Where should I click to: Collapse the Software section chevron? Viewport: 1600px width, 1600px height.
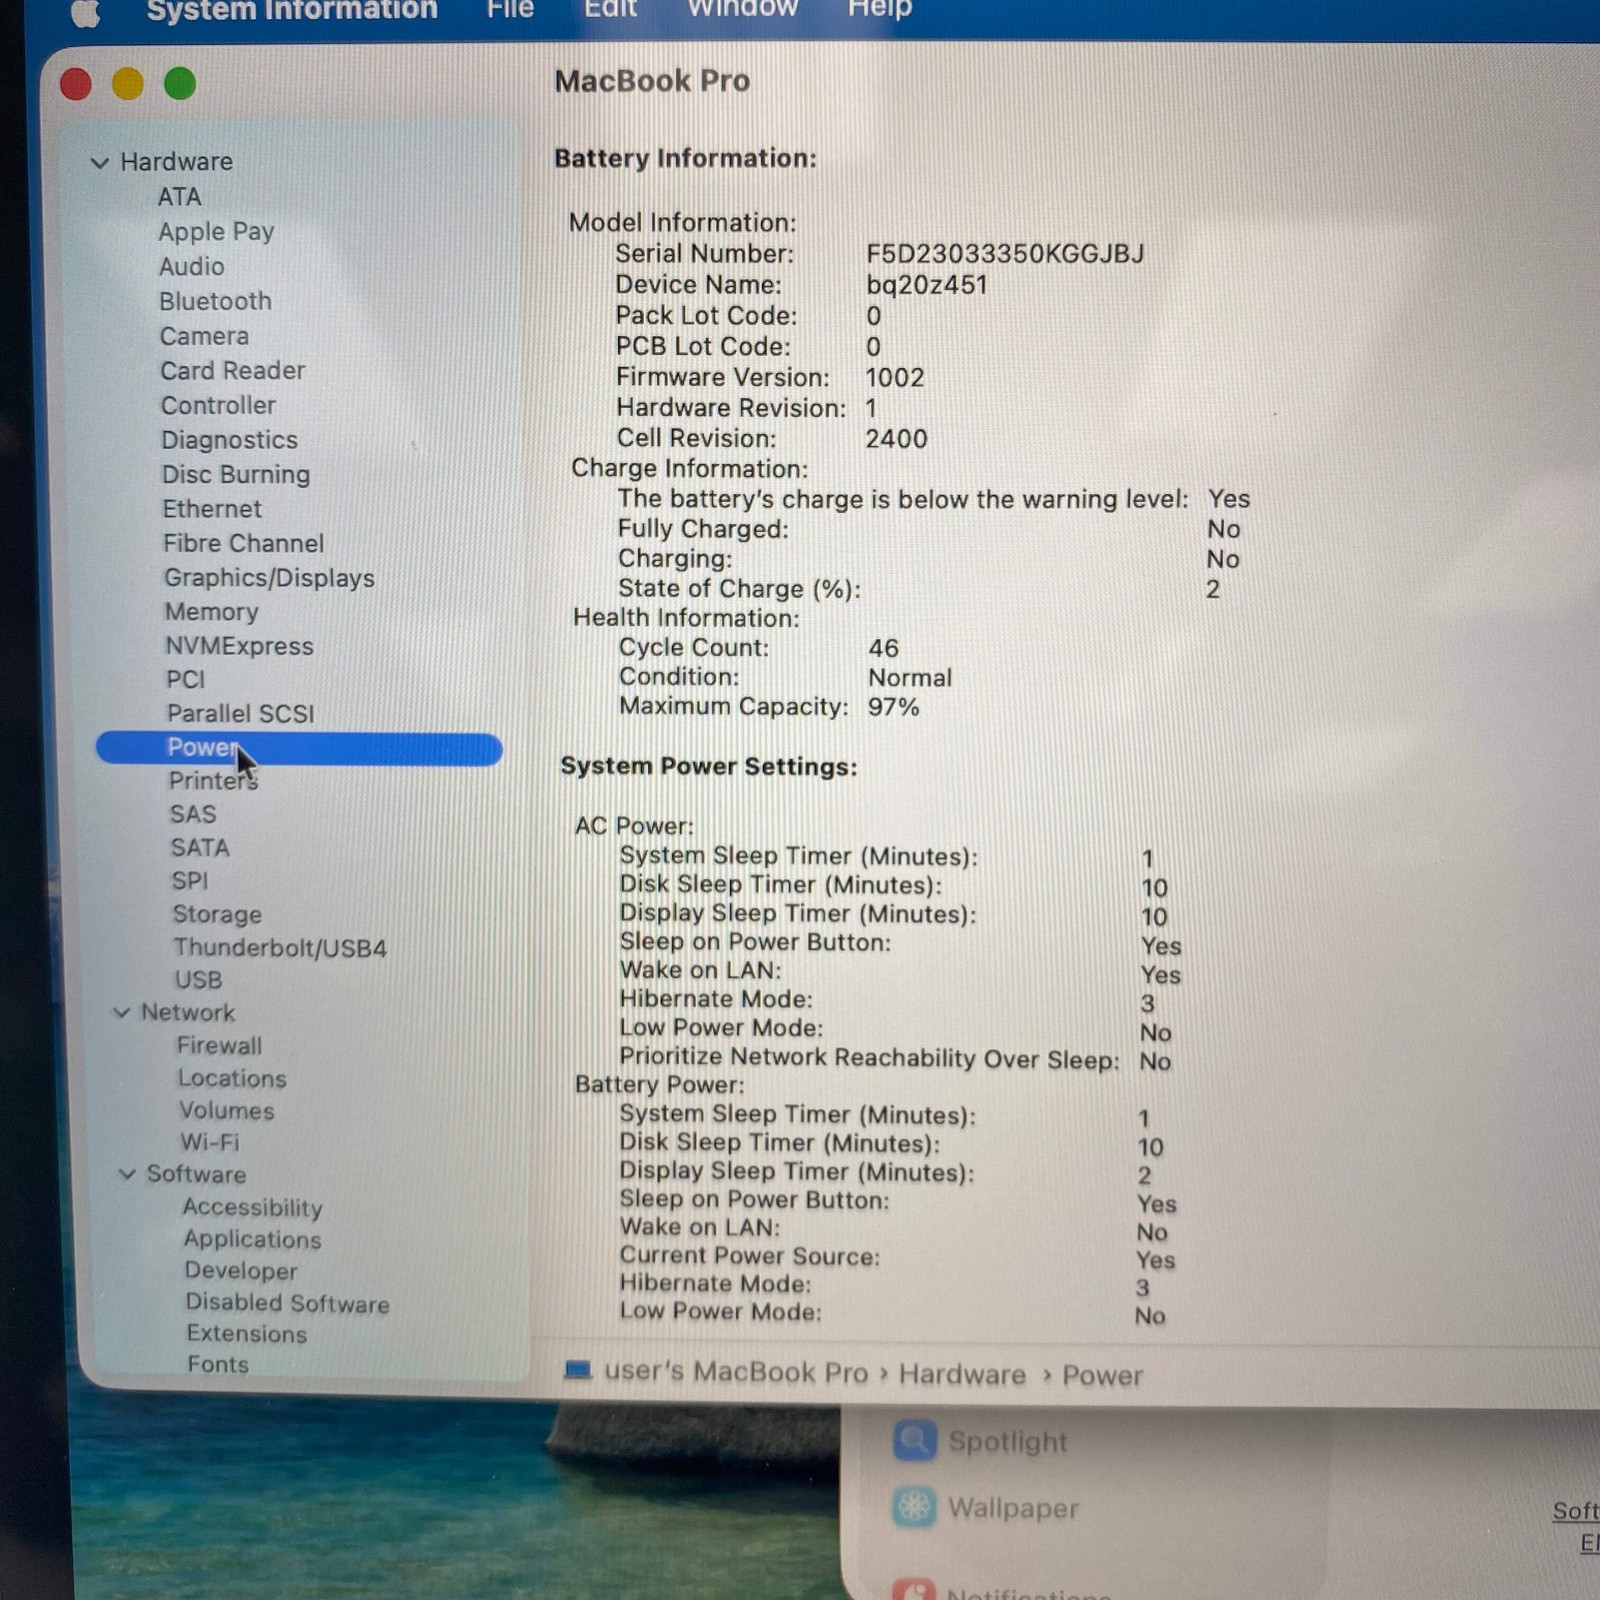(x=128, y=1173)
